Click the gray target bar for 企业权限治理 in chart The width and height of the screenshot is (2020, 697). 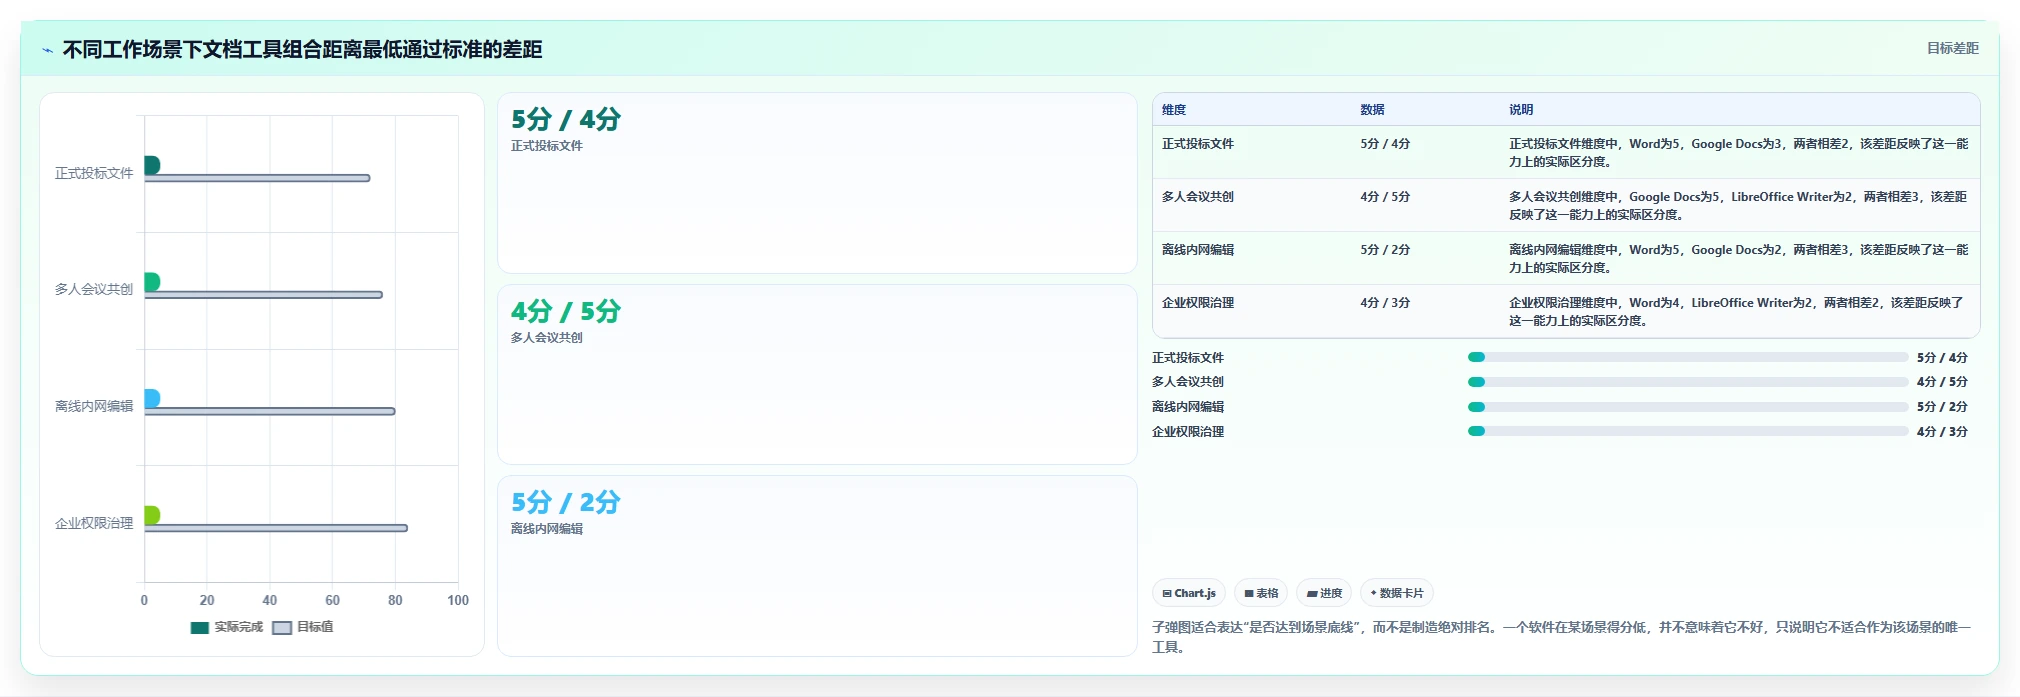(x=276, y=528)
